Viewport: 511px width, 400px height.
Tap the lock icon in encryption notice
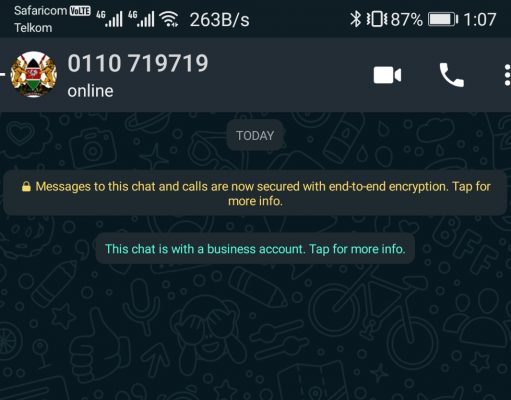point(26,186)
